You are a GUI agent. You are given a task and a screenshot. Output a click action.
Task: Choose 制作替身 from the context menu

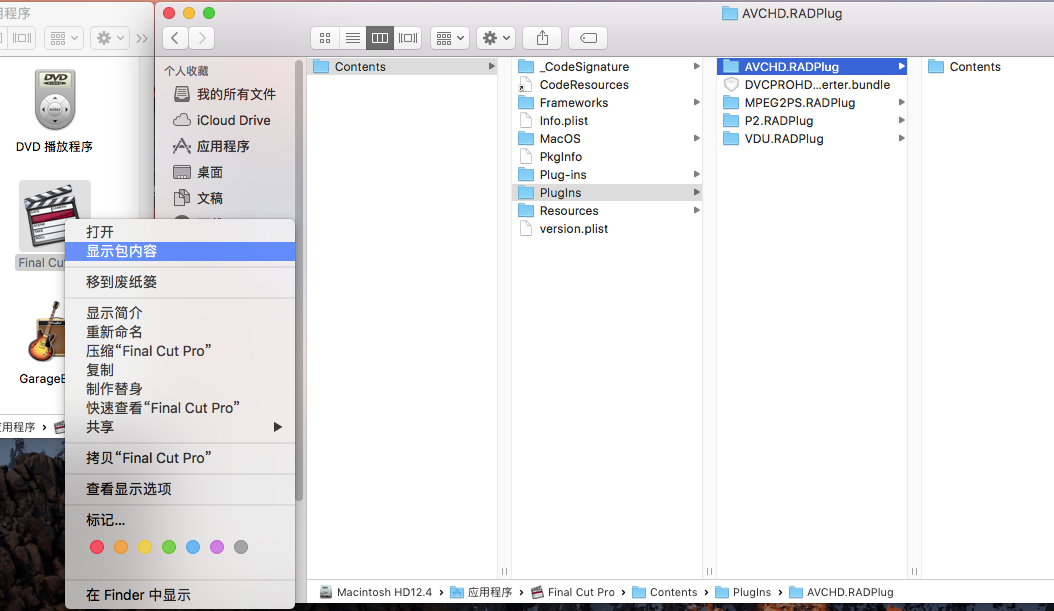click(x=180, y=389)
